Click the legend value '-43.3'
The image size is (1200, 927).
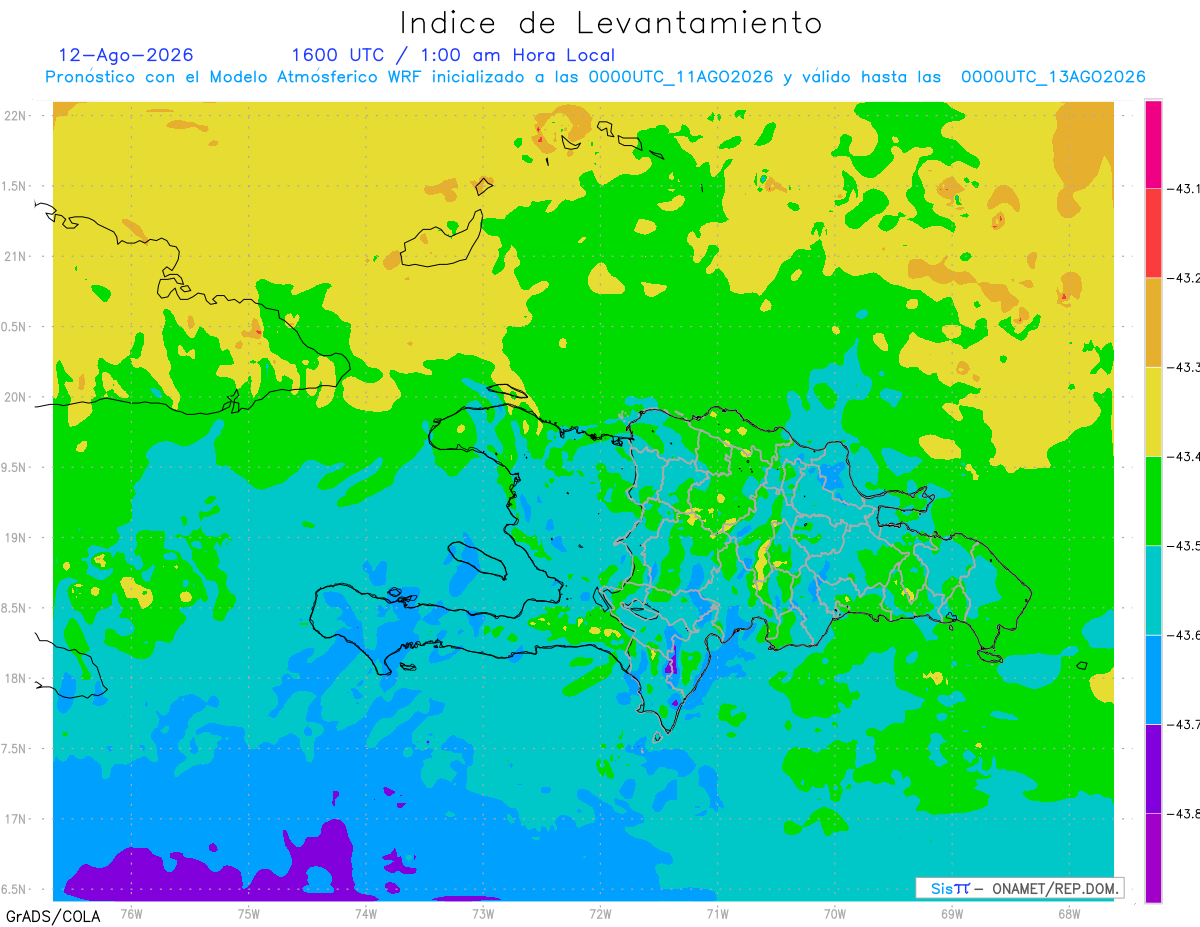click(1184, 367)
